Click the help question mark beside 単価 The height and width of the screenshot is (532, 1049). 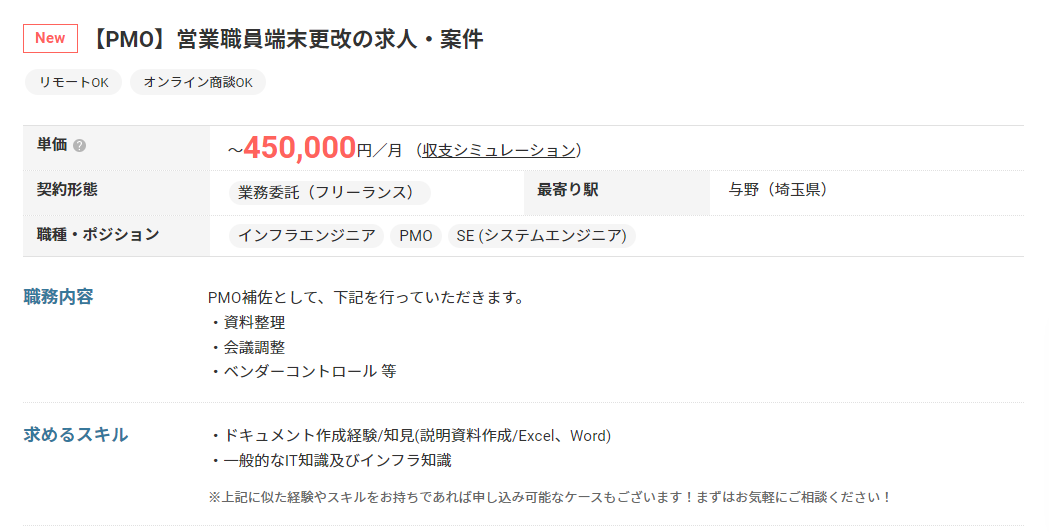80,146
